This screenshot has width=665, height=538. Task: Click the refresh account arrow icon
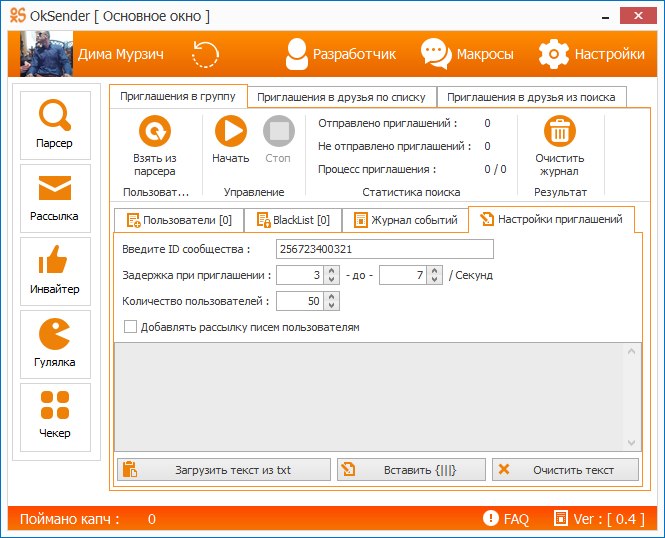[205, 54]
